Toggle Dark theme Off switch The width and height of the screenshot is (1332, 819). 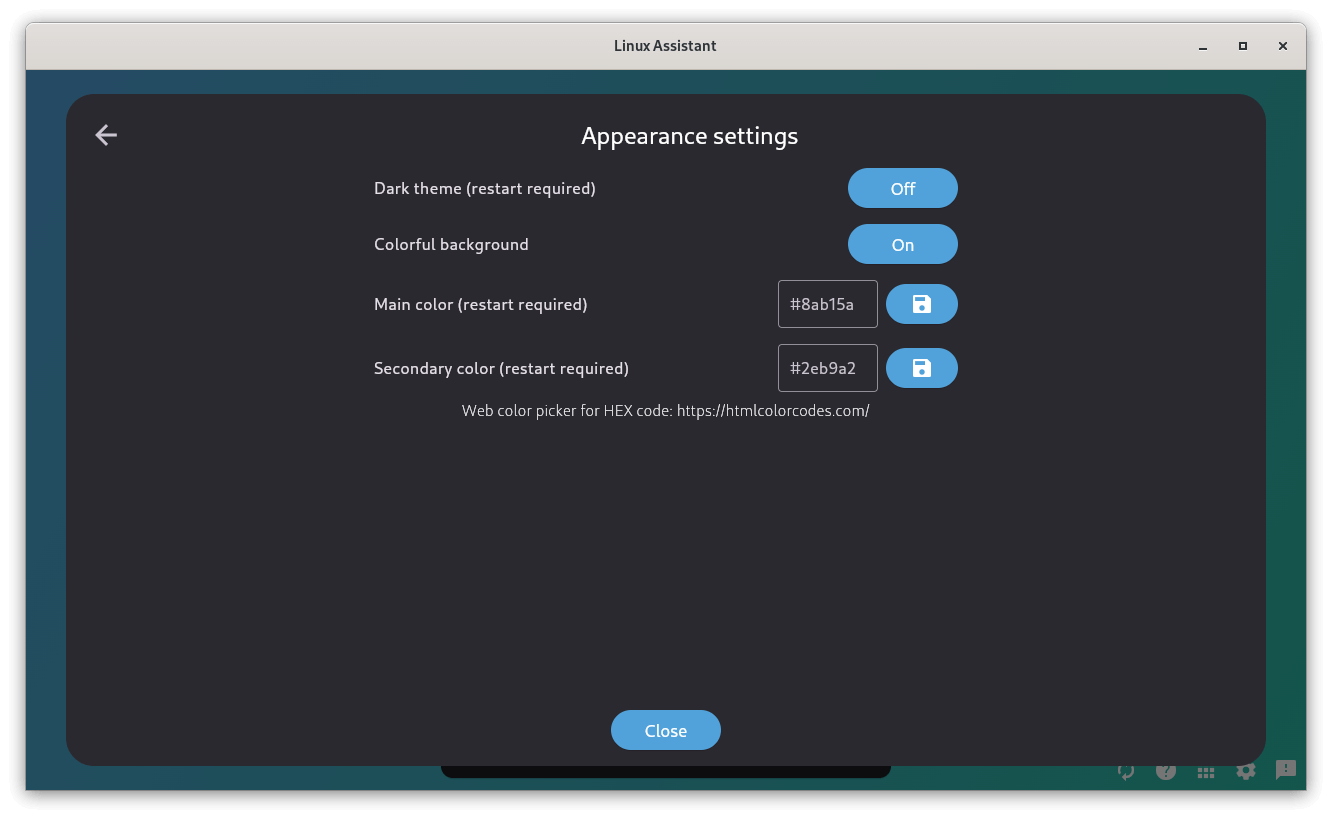[x=902, y=188]
